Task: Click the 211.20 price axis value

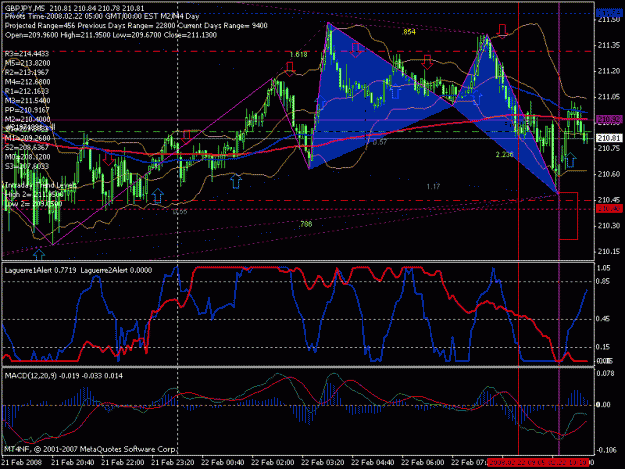Action: (609, 71)
